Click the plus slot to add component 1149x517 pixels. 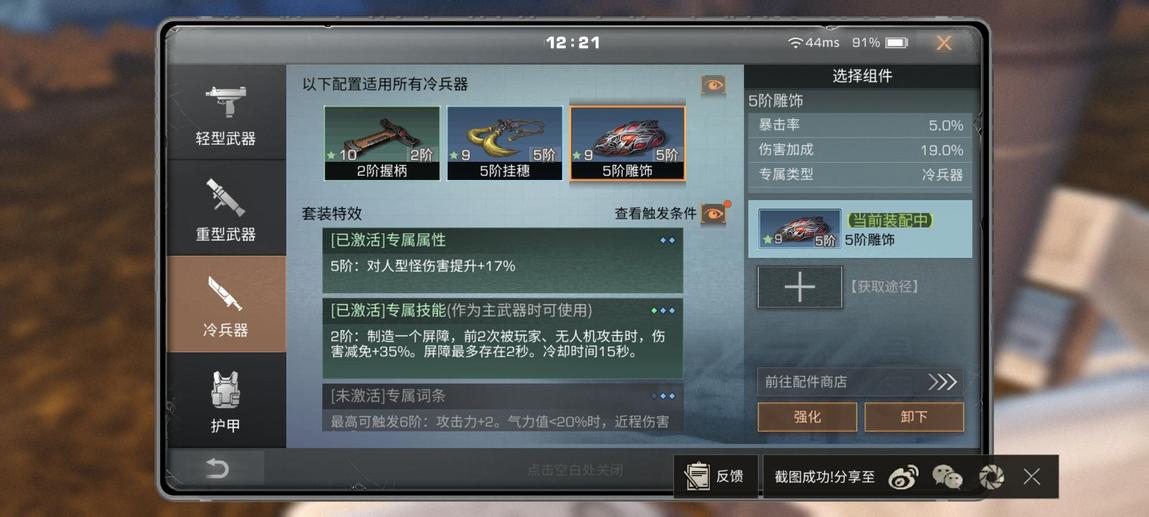click(x=799, y=287)
